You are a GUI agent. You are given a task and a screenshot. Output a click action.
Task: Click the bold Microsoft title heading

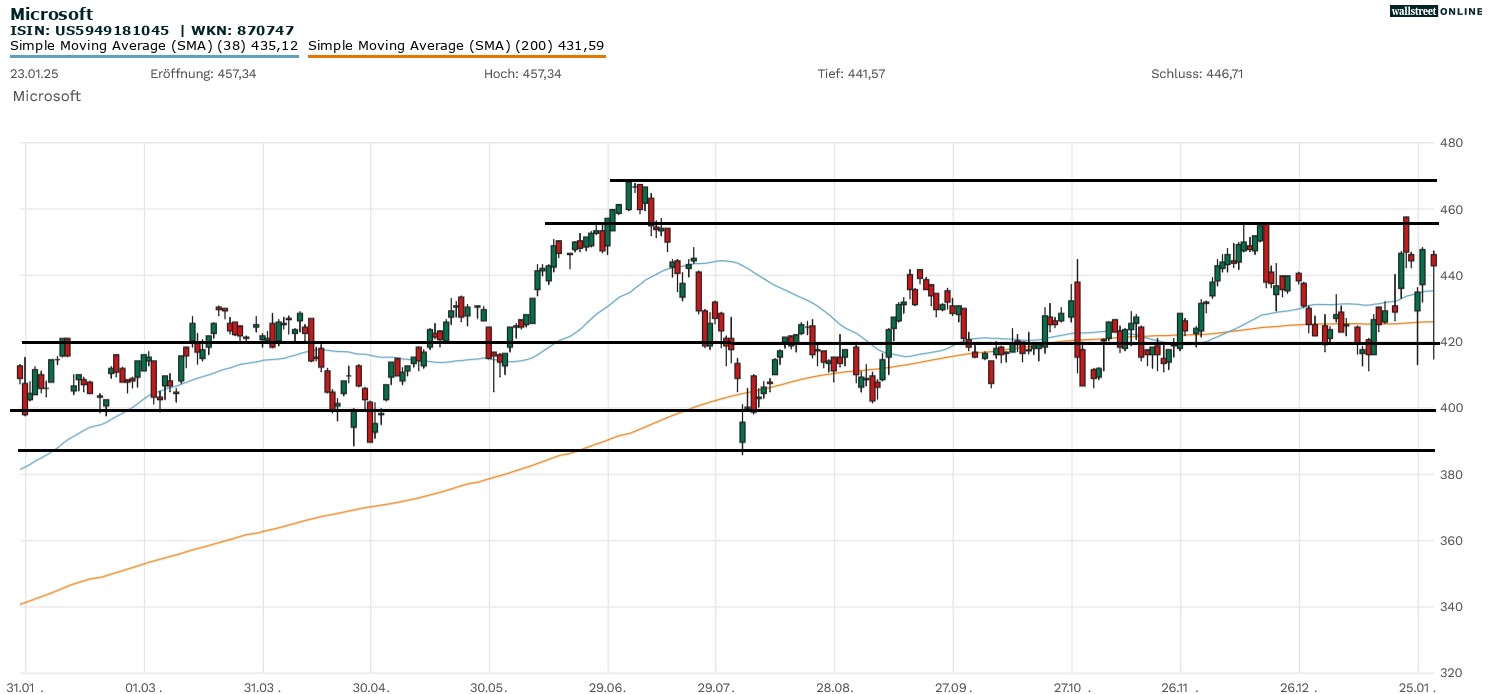click(52, 14)
